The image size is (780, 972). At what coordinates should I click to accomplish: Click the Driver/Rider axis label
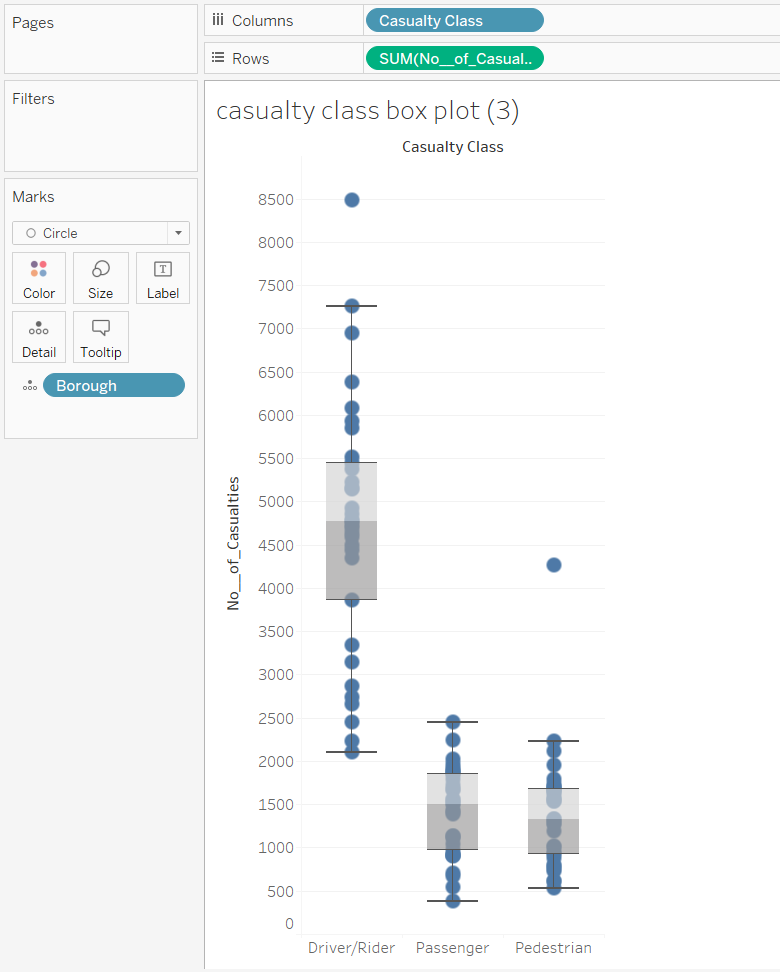tap(352, 948)
